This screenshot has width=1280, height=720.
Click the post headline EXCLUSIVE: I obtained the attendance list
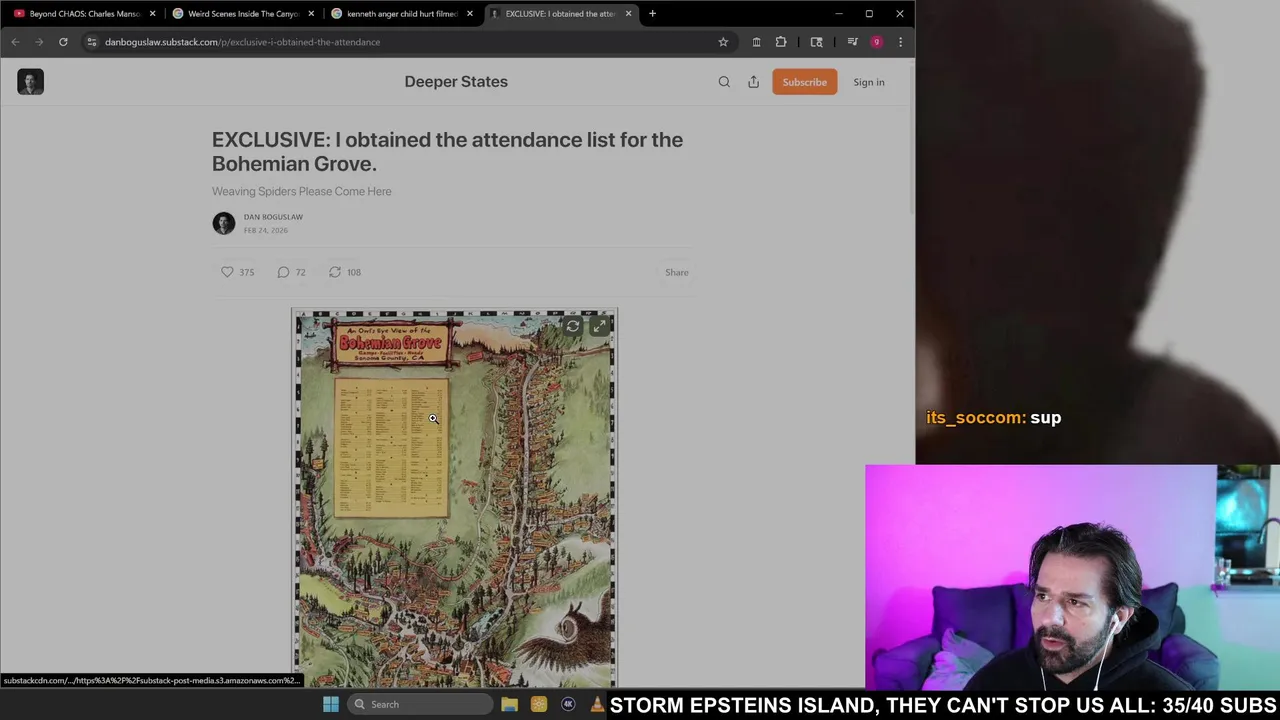pos(447,151)
